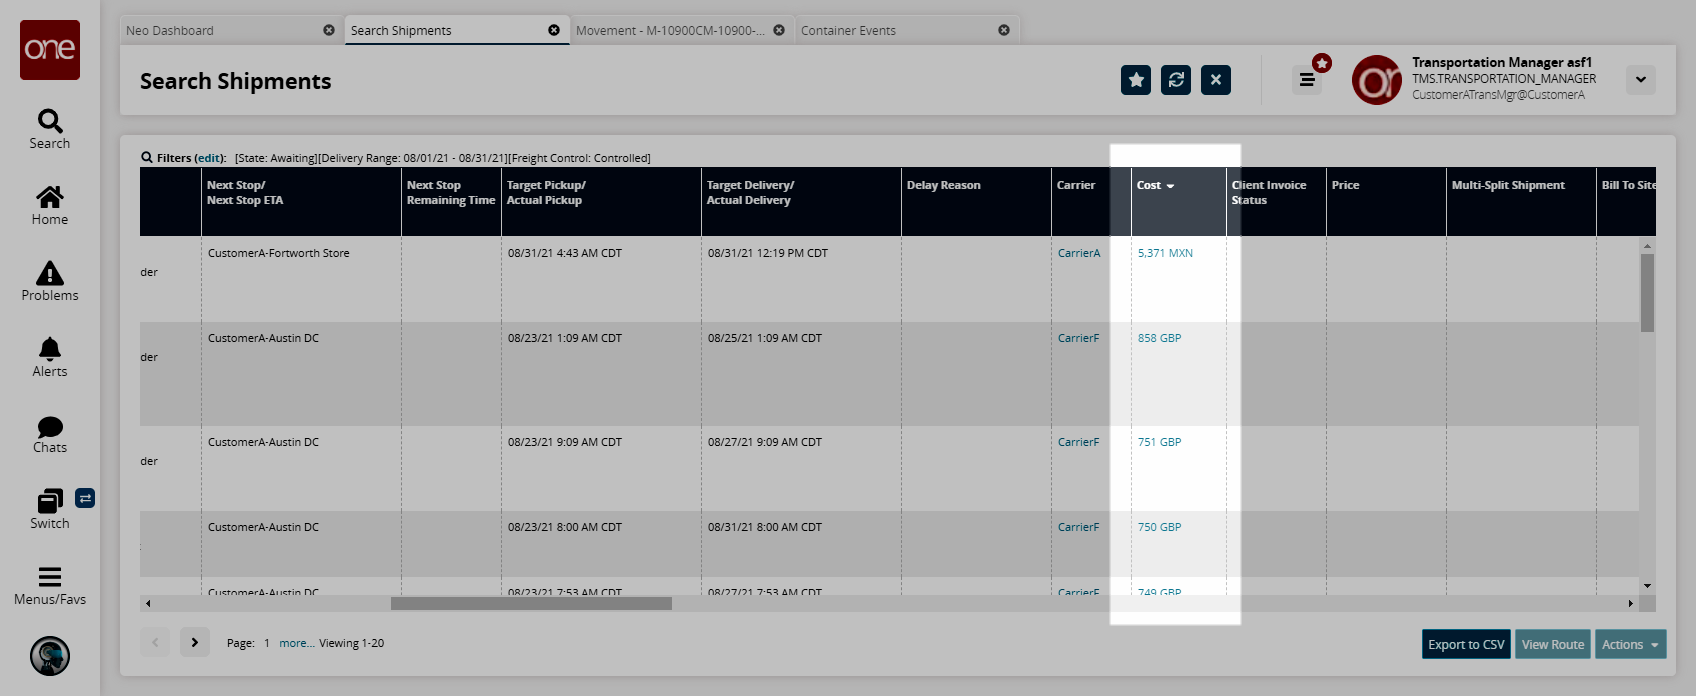This screenshot has height=696, width=1696.
Task: Open the header hamburger menu icon
Action: tap(1307, 80)
